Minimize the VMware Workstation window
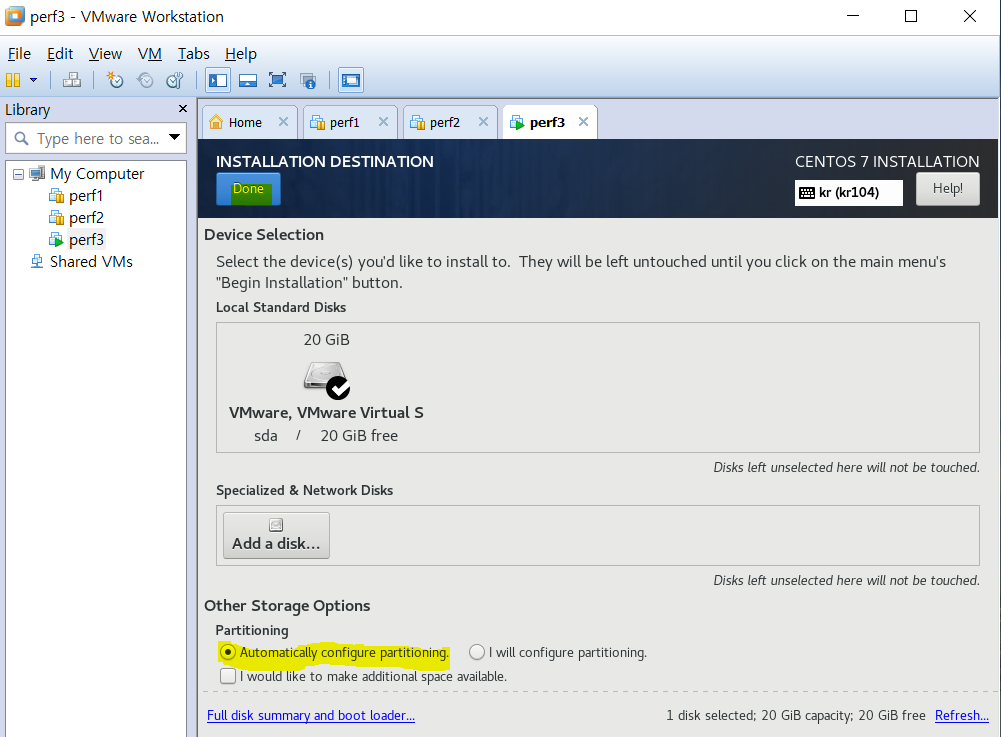Viewport: 1001px width, 737px height. pyautogui.click(x=853, y=17)
